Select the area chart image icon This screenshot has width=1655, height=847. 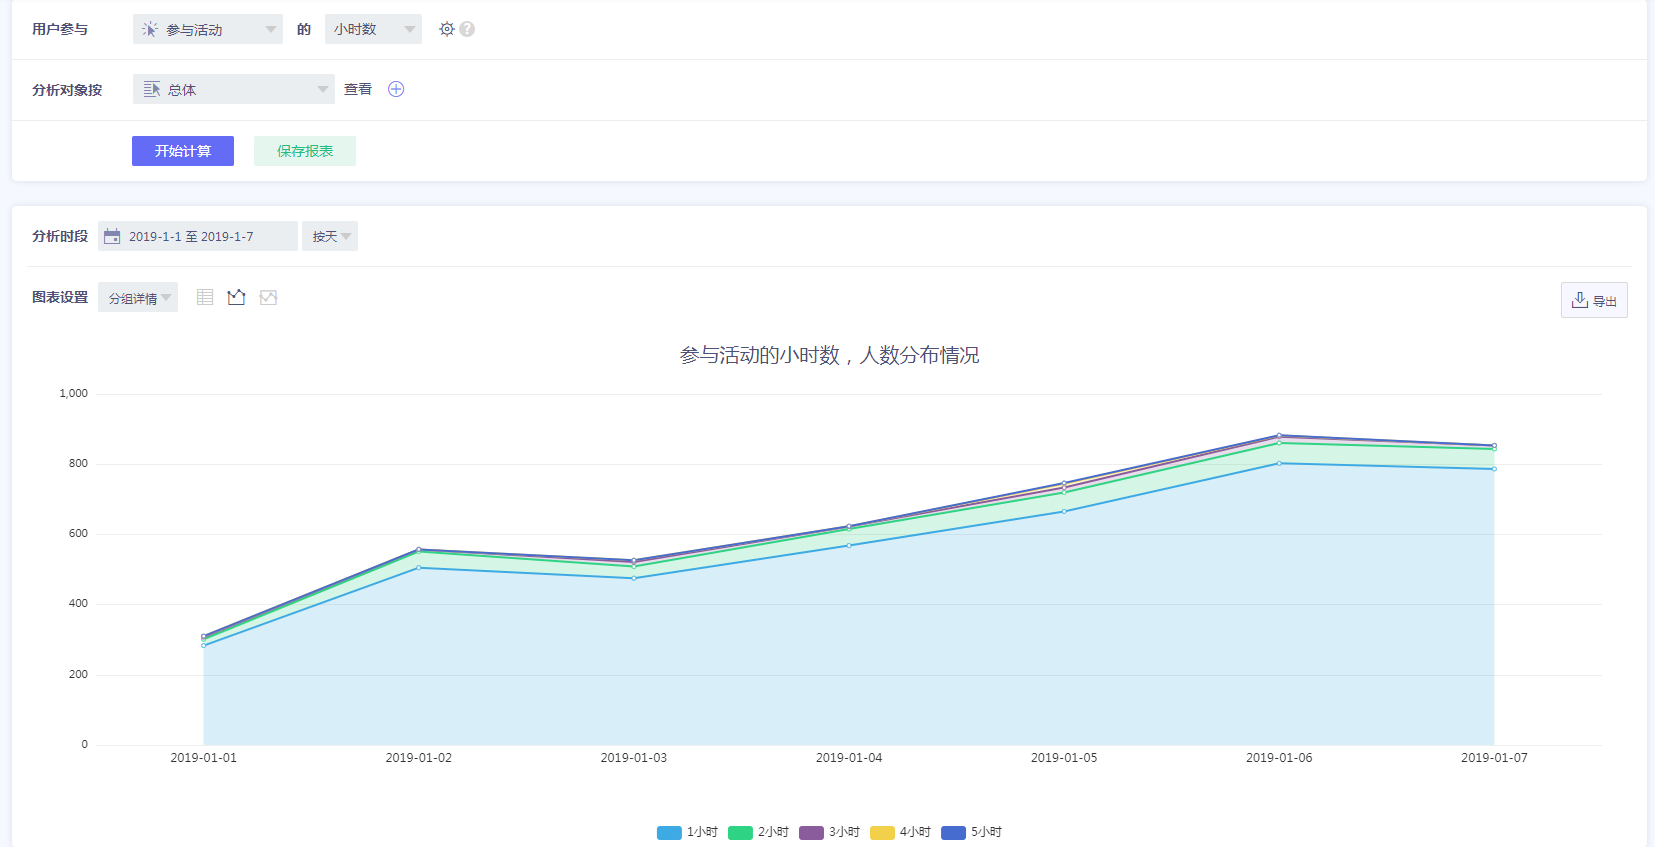[268, 297]
